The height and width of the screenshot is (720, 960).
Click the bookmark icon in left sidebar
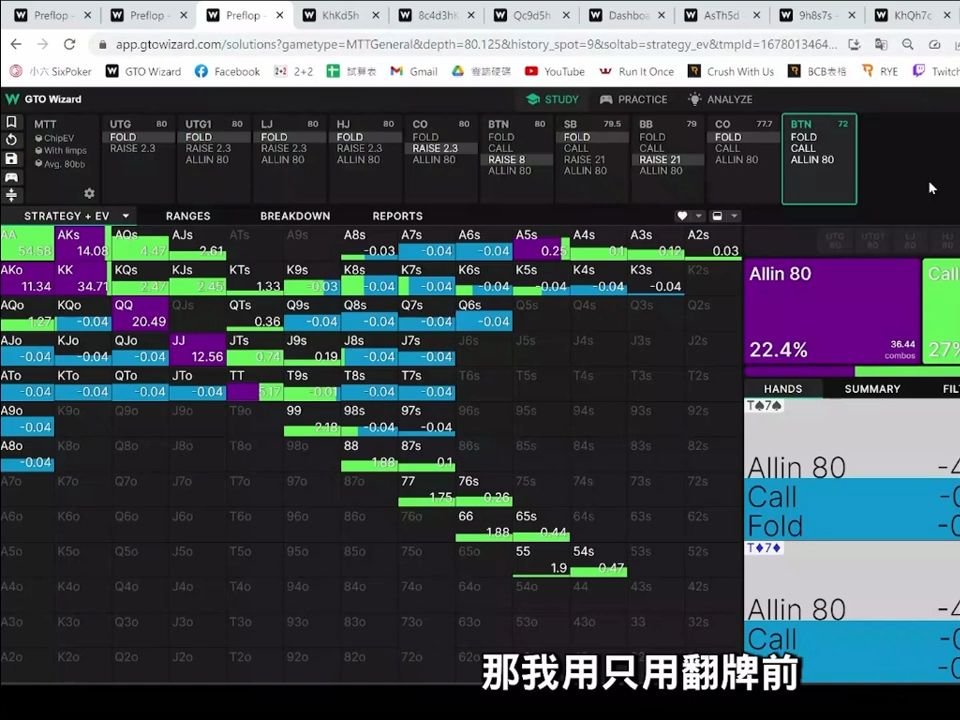coord(11,122)
